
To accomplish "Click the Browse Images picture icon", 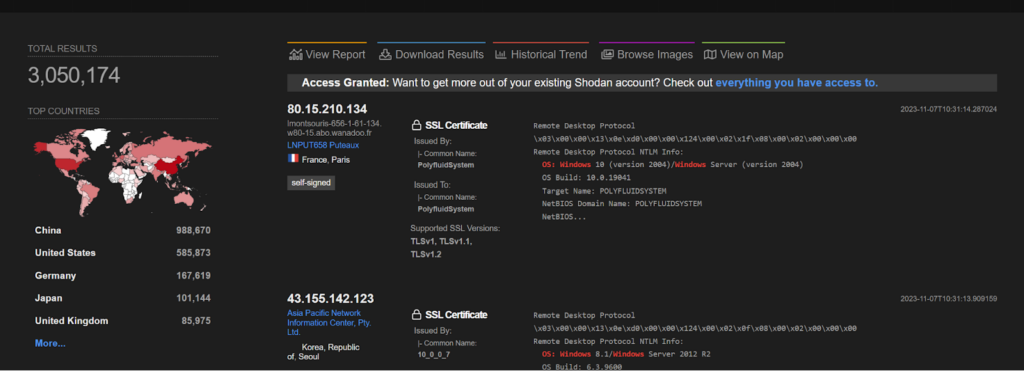I will coord(607,55).
